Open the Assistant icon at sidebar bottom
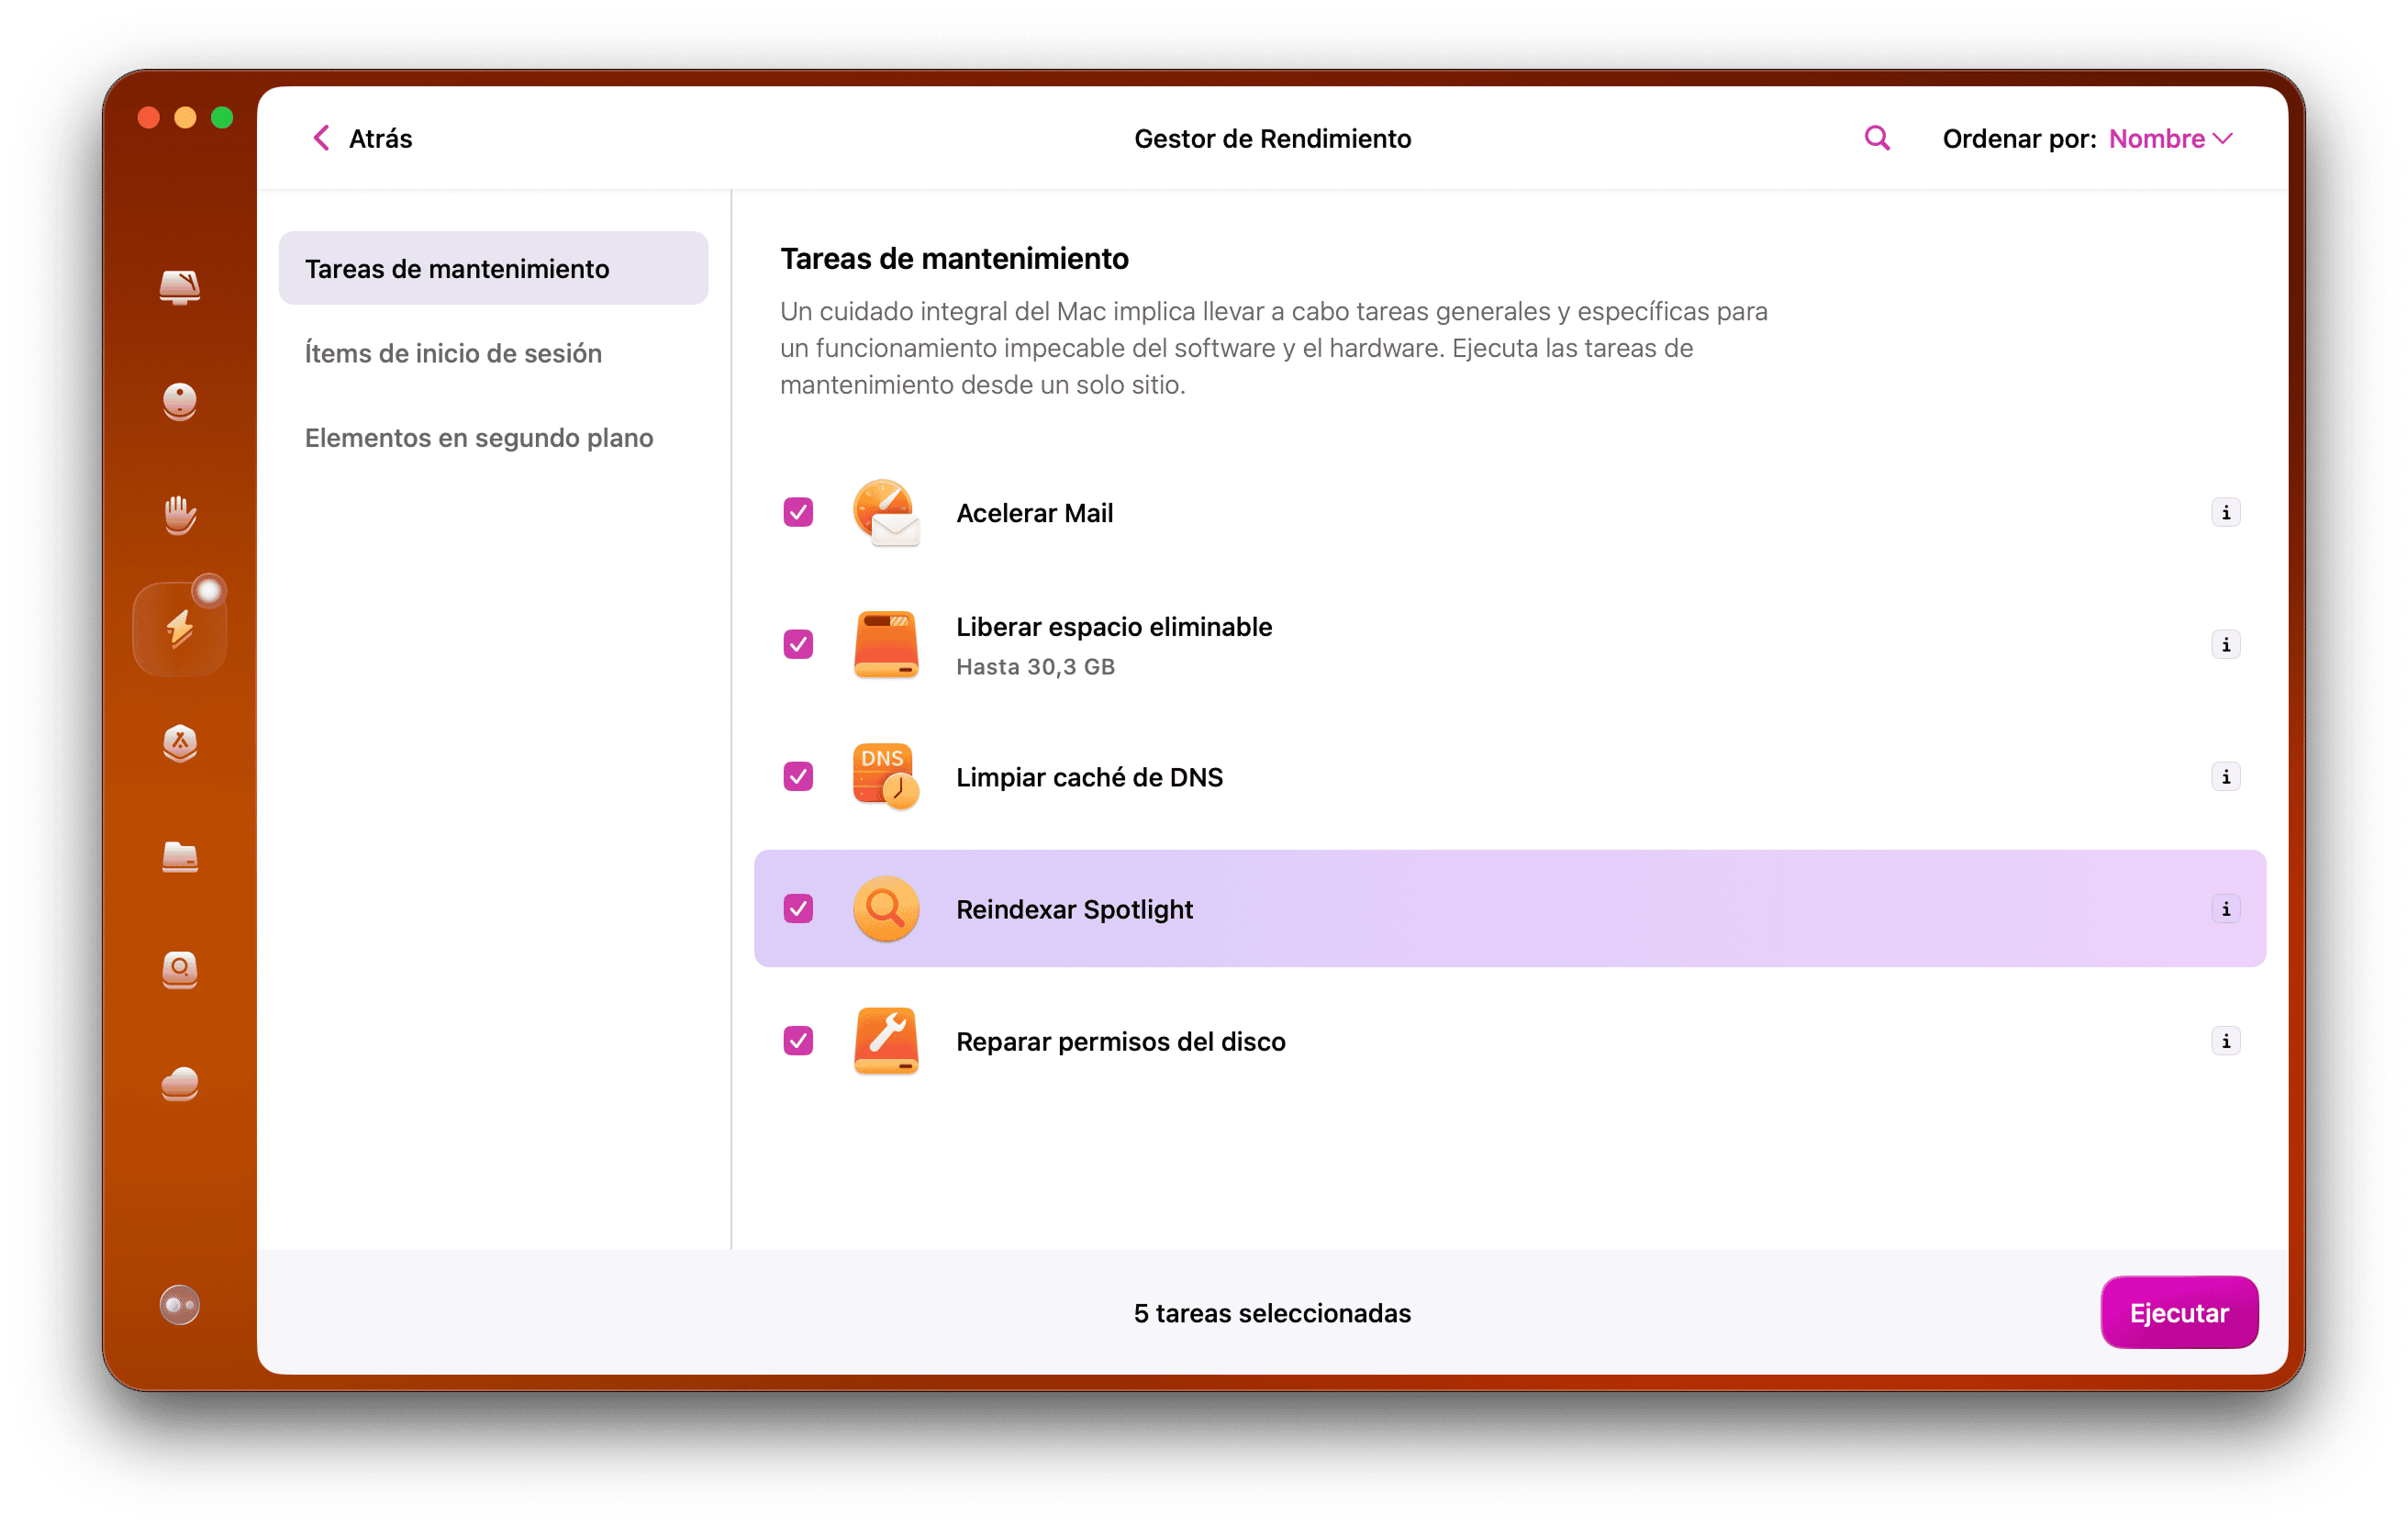2408x1527 pixels. (x=180, y=1305)
